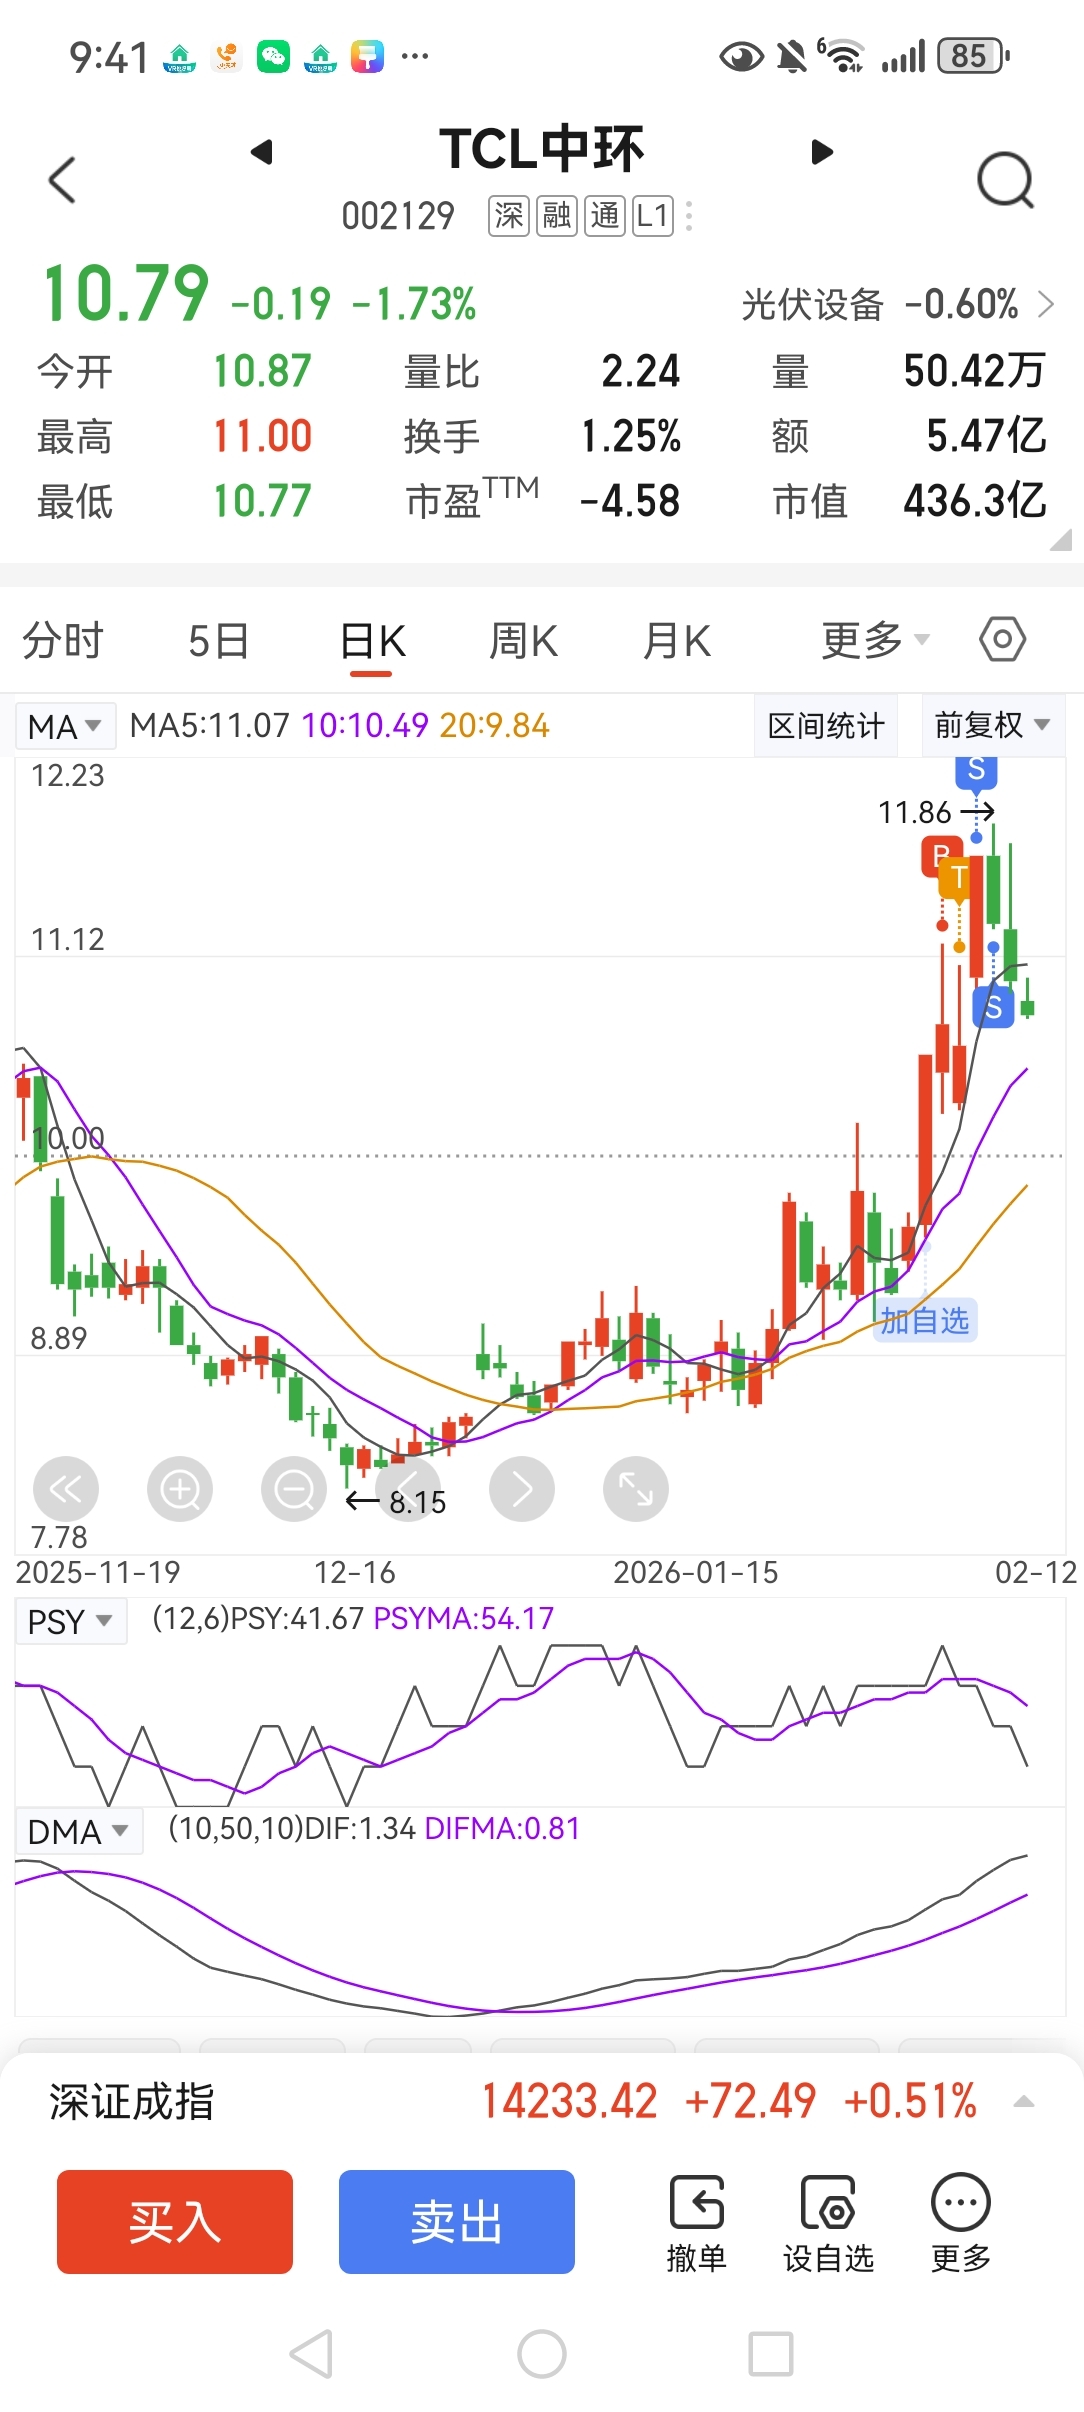Select the 月K monthly tab
Screen dimensions: 1084x2412
[x=677, y=640]
